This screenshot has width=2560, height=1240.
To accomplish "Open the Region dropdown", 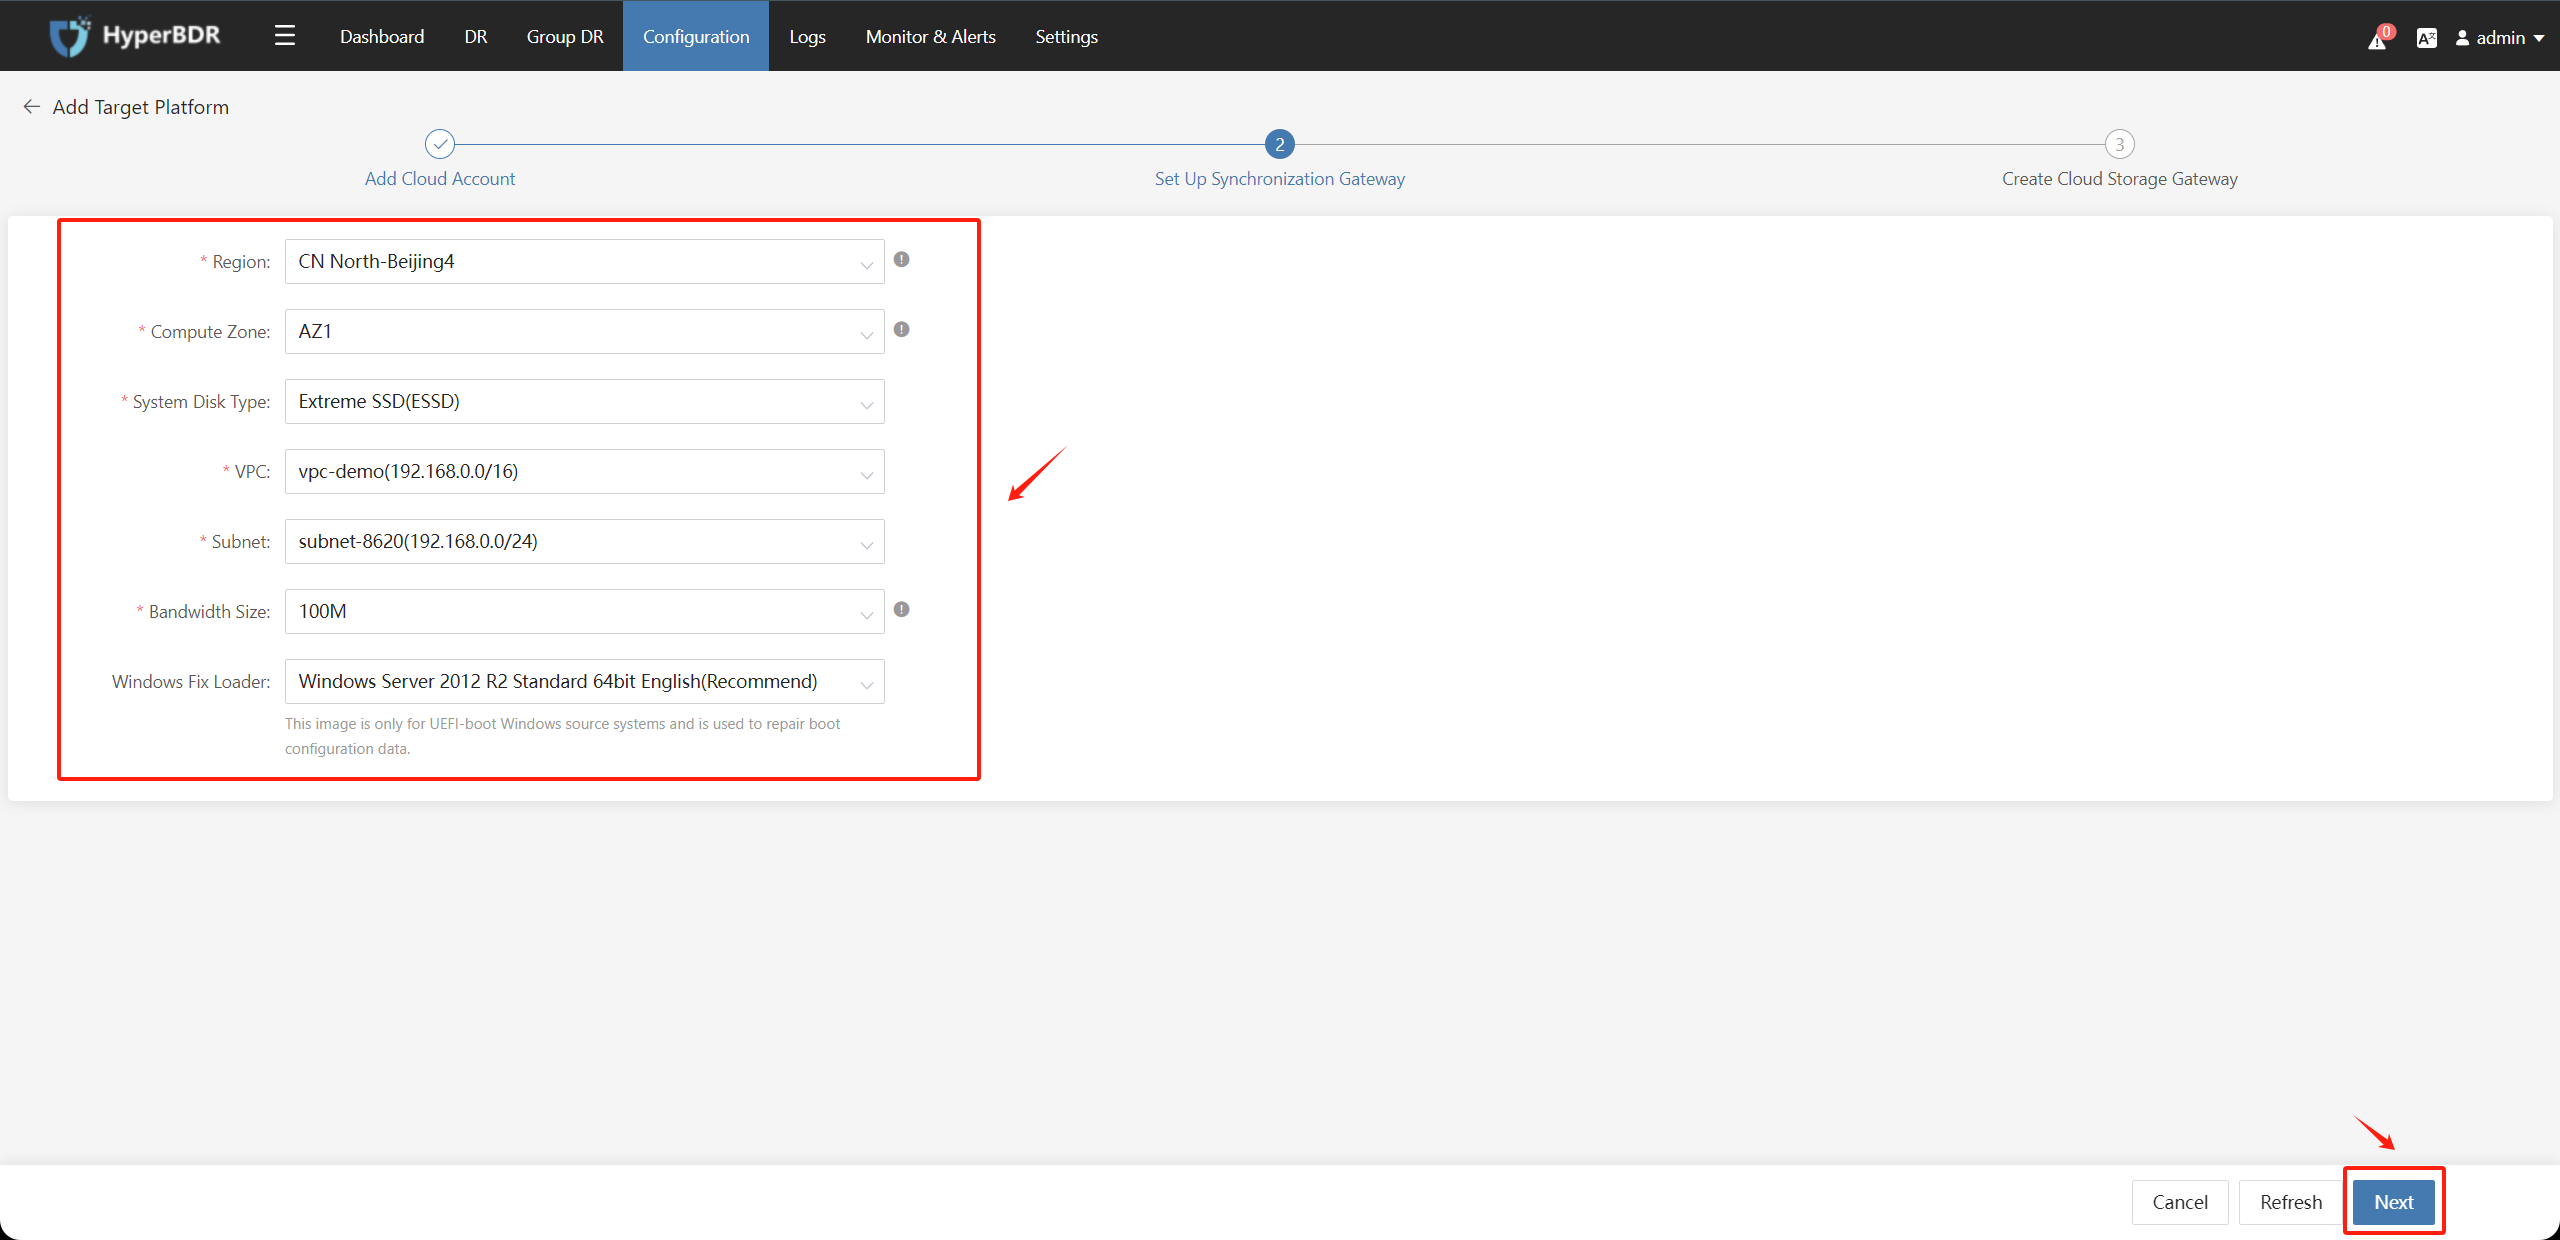I will (584, 262).
